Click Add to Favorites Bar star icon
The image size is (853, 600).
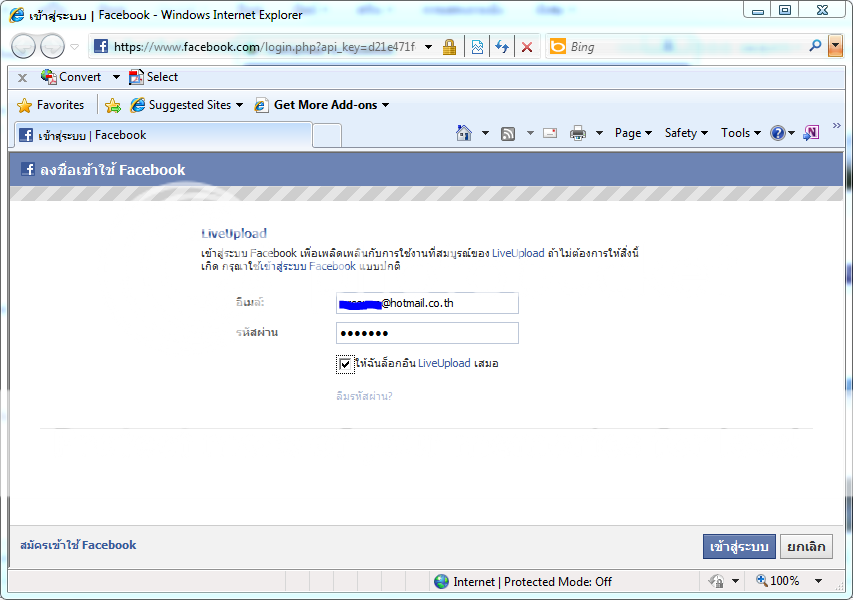click(x=113, y=105)
